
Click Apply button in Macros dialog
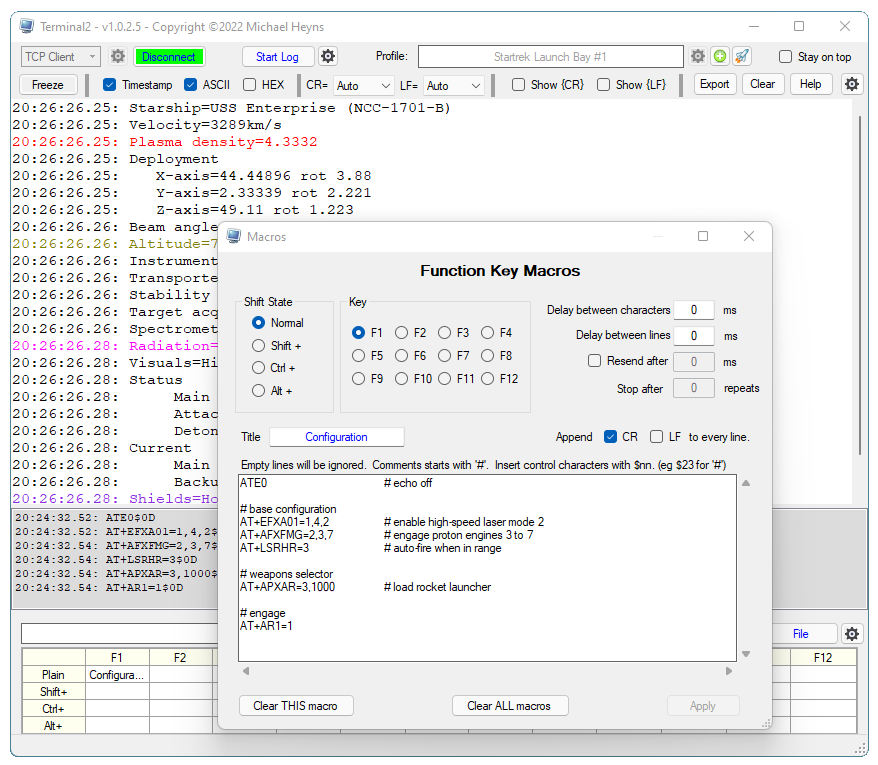[703, 706]
